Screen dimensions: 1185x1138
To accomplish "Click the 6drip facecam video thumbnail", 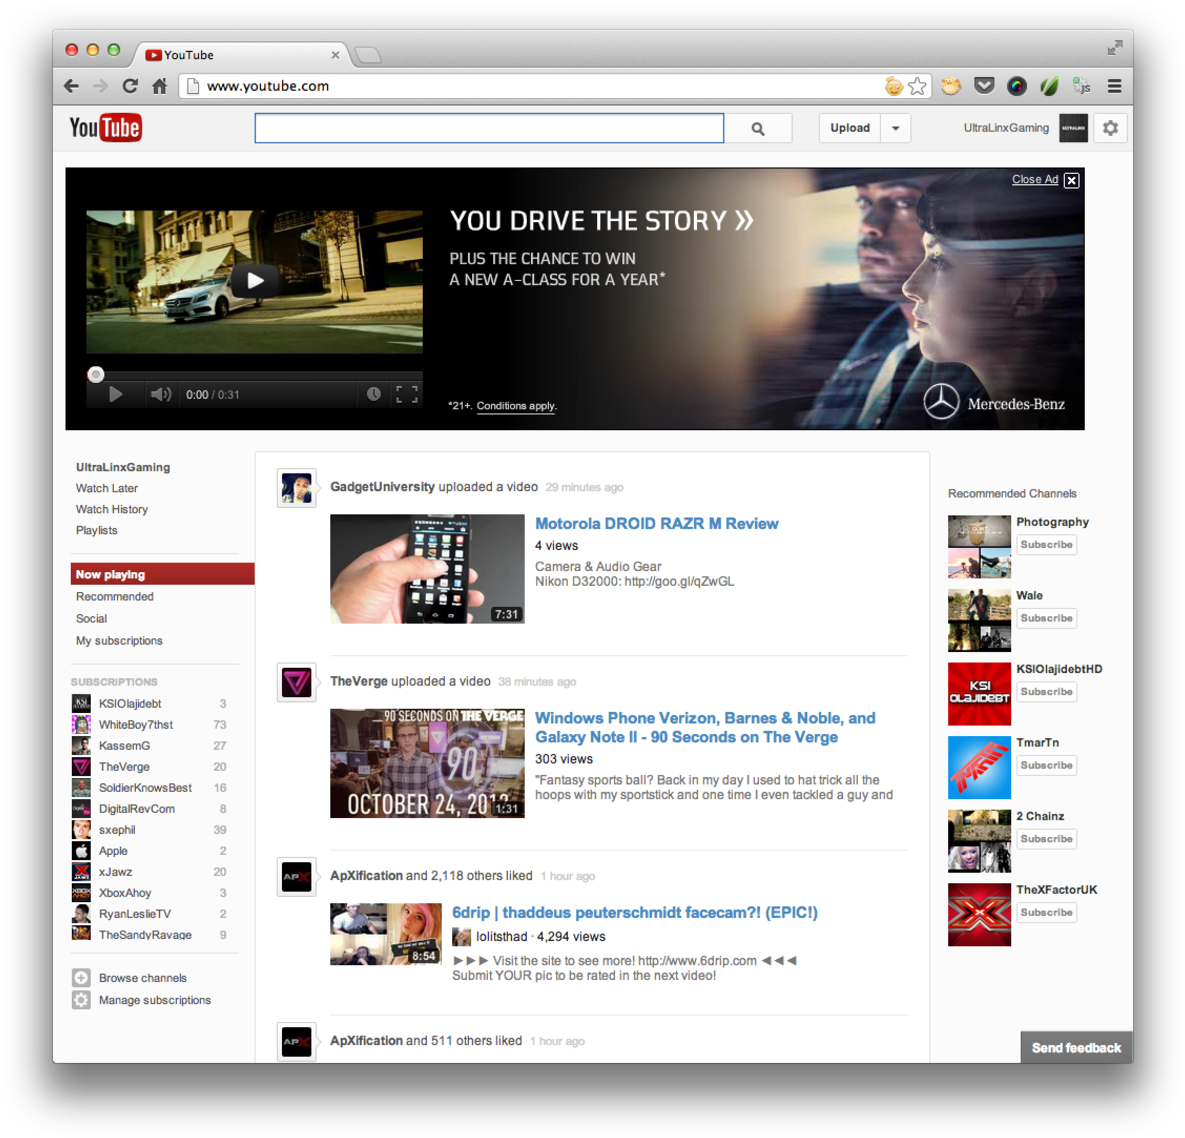I will [x=385, y=934].
